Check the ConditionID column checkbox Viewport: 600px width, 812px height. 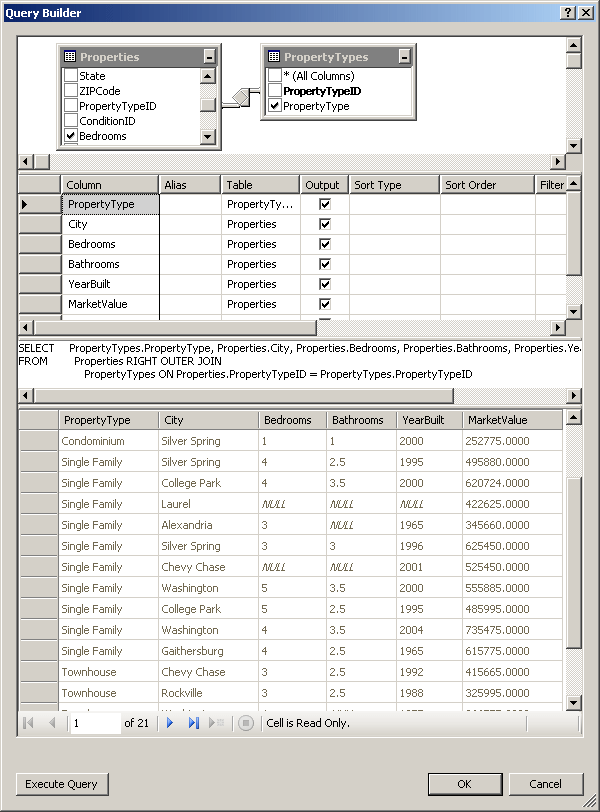coord(71,121)
